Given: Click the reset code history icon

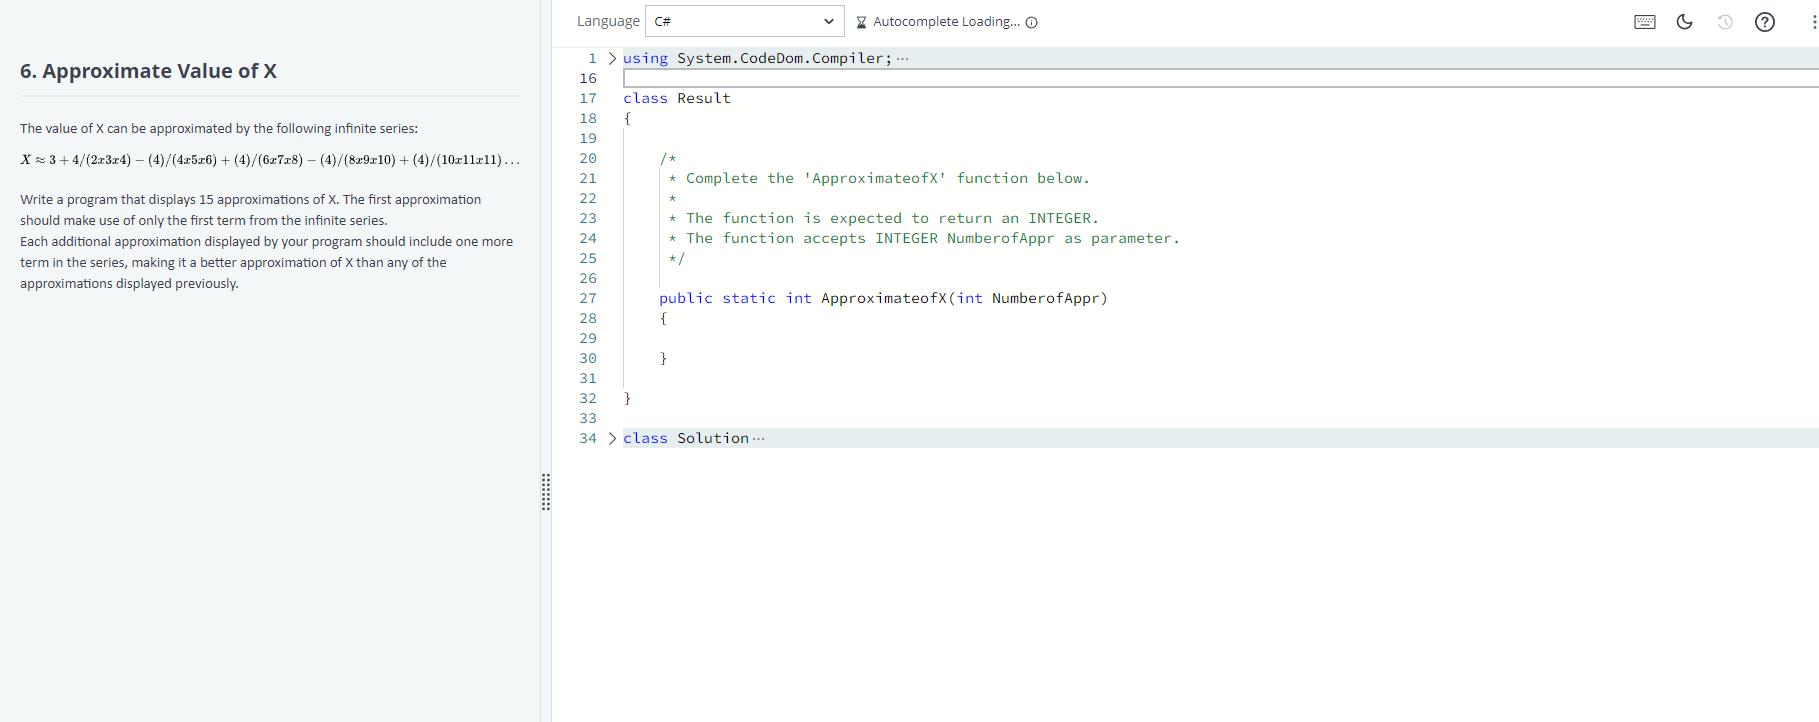Looking at the screenshot, I should [x=1725, y=22].
